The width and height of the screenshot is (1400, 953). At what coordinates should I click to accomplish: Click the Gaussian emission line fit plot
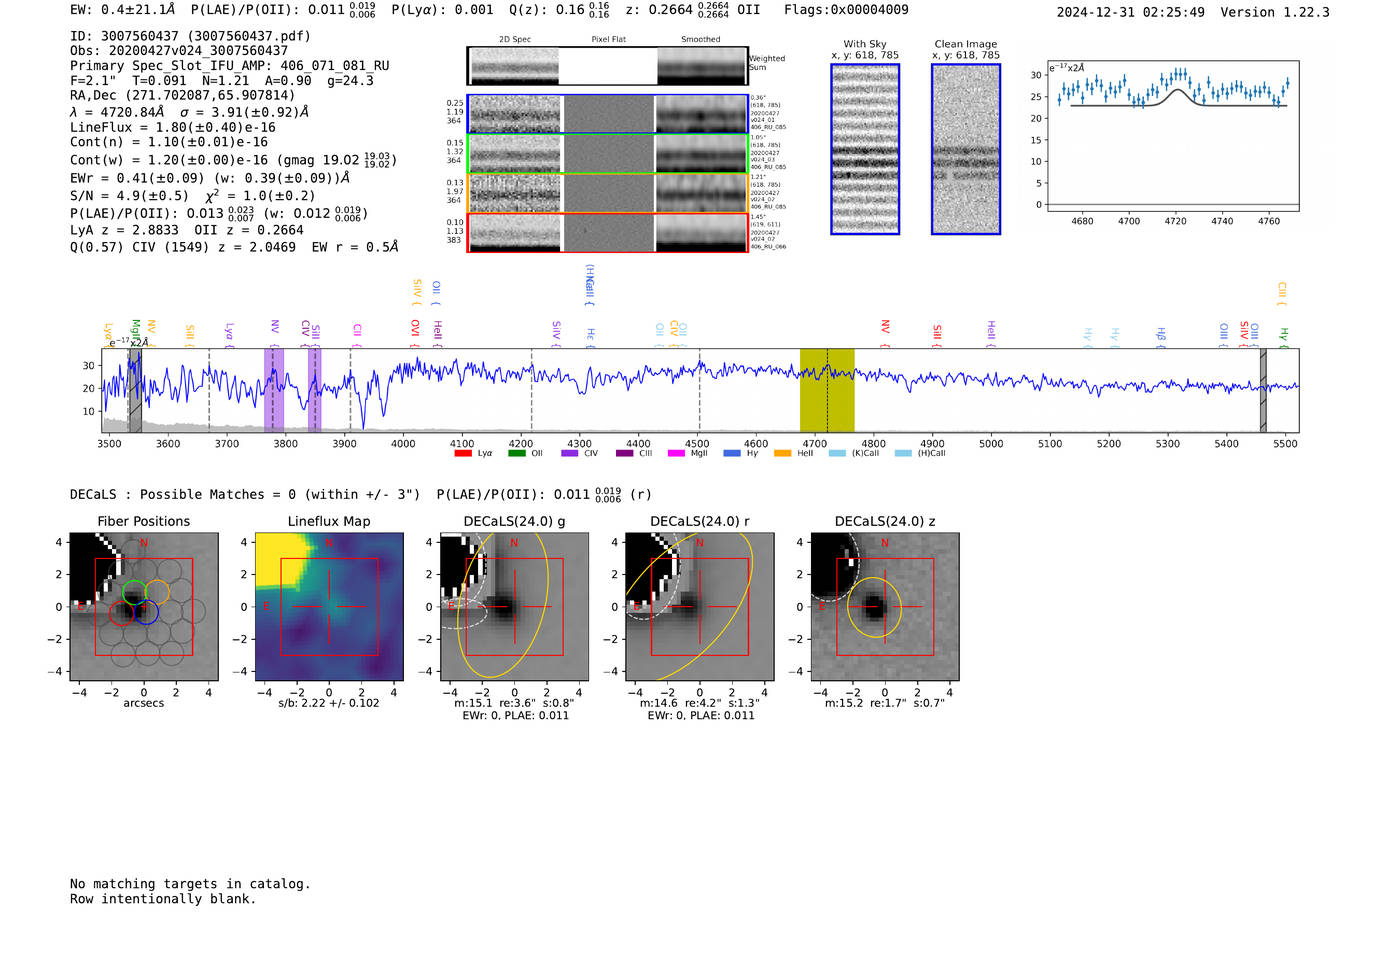(1173, 136)
